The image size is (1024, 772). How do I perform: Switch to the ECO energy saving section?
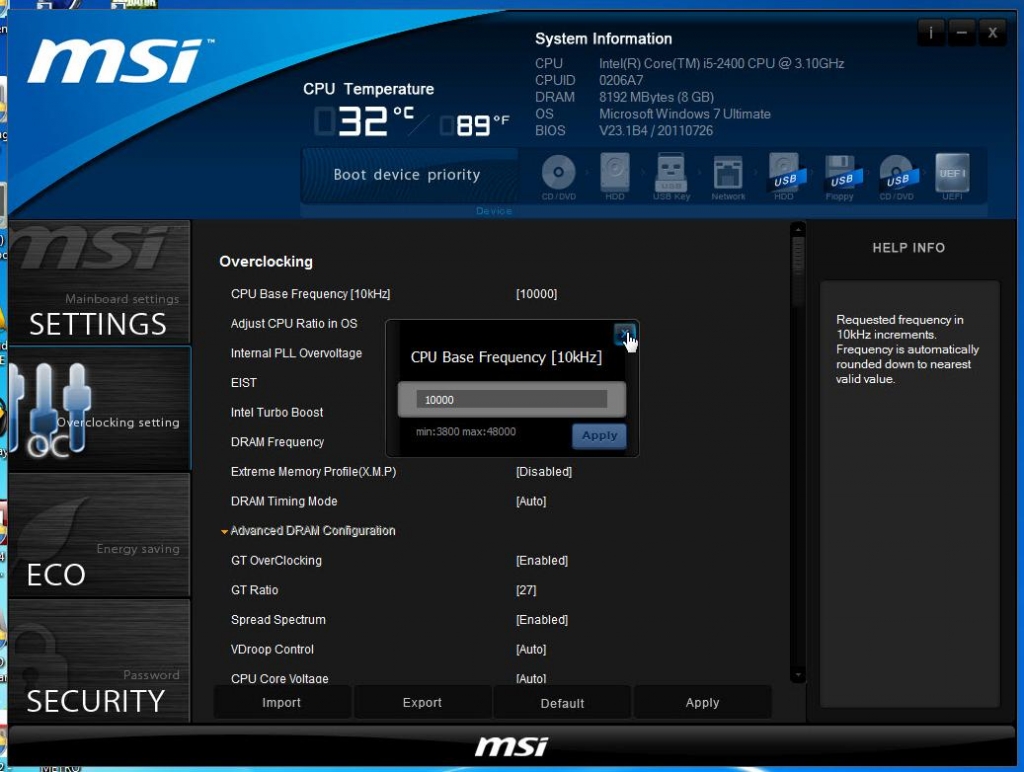coord(98,562)
